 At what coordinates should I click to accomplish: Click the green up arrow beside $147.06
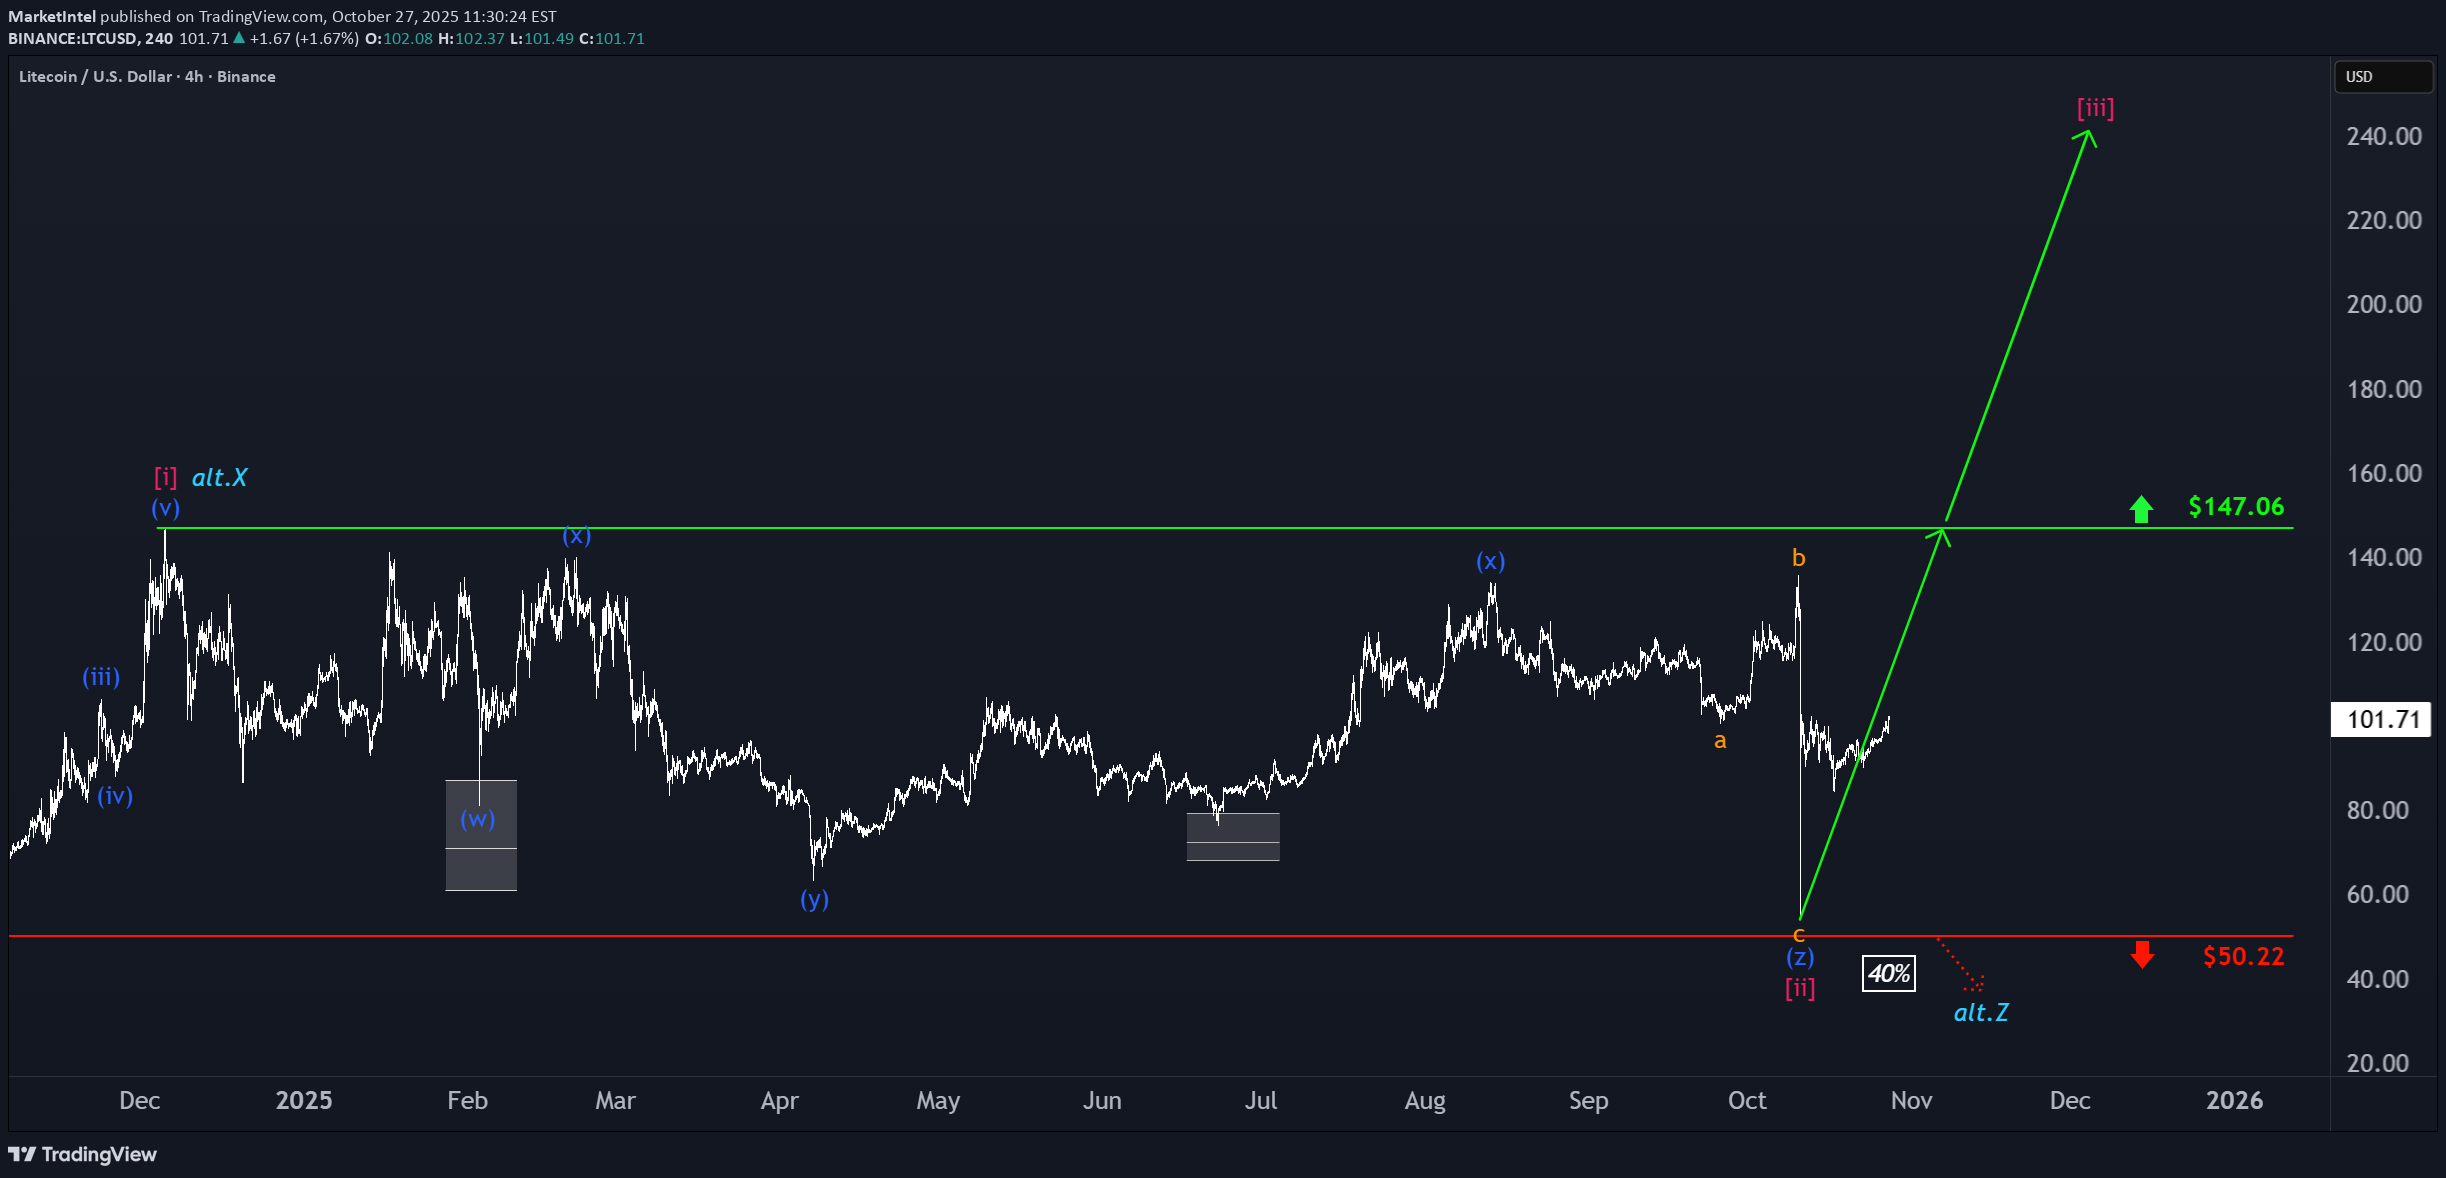tap(2140, 509)
